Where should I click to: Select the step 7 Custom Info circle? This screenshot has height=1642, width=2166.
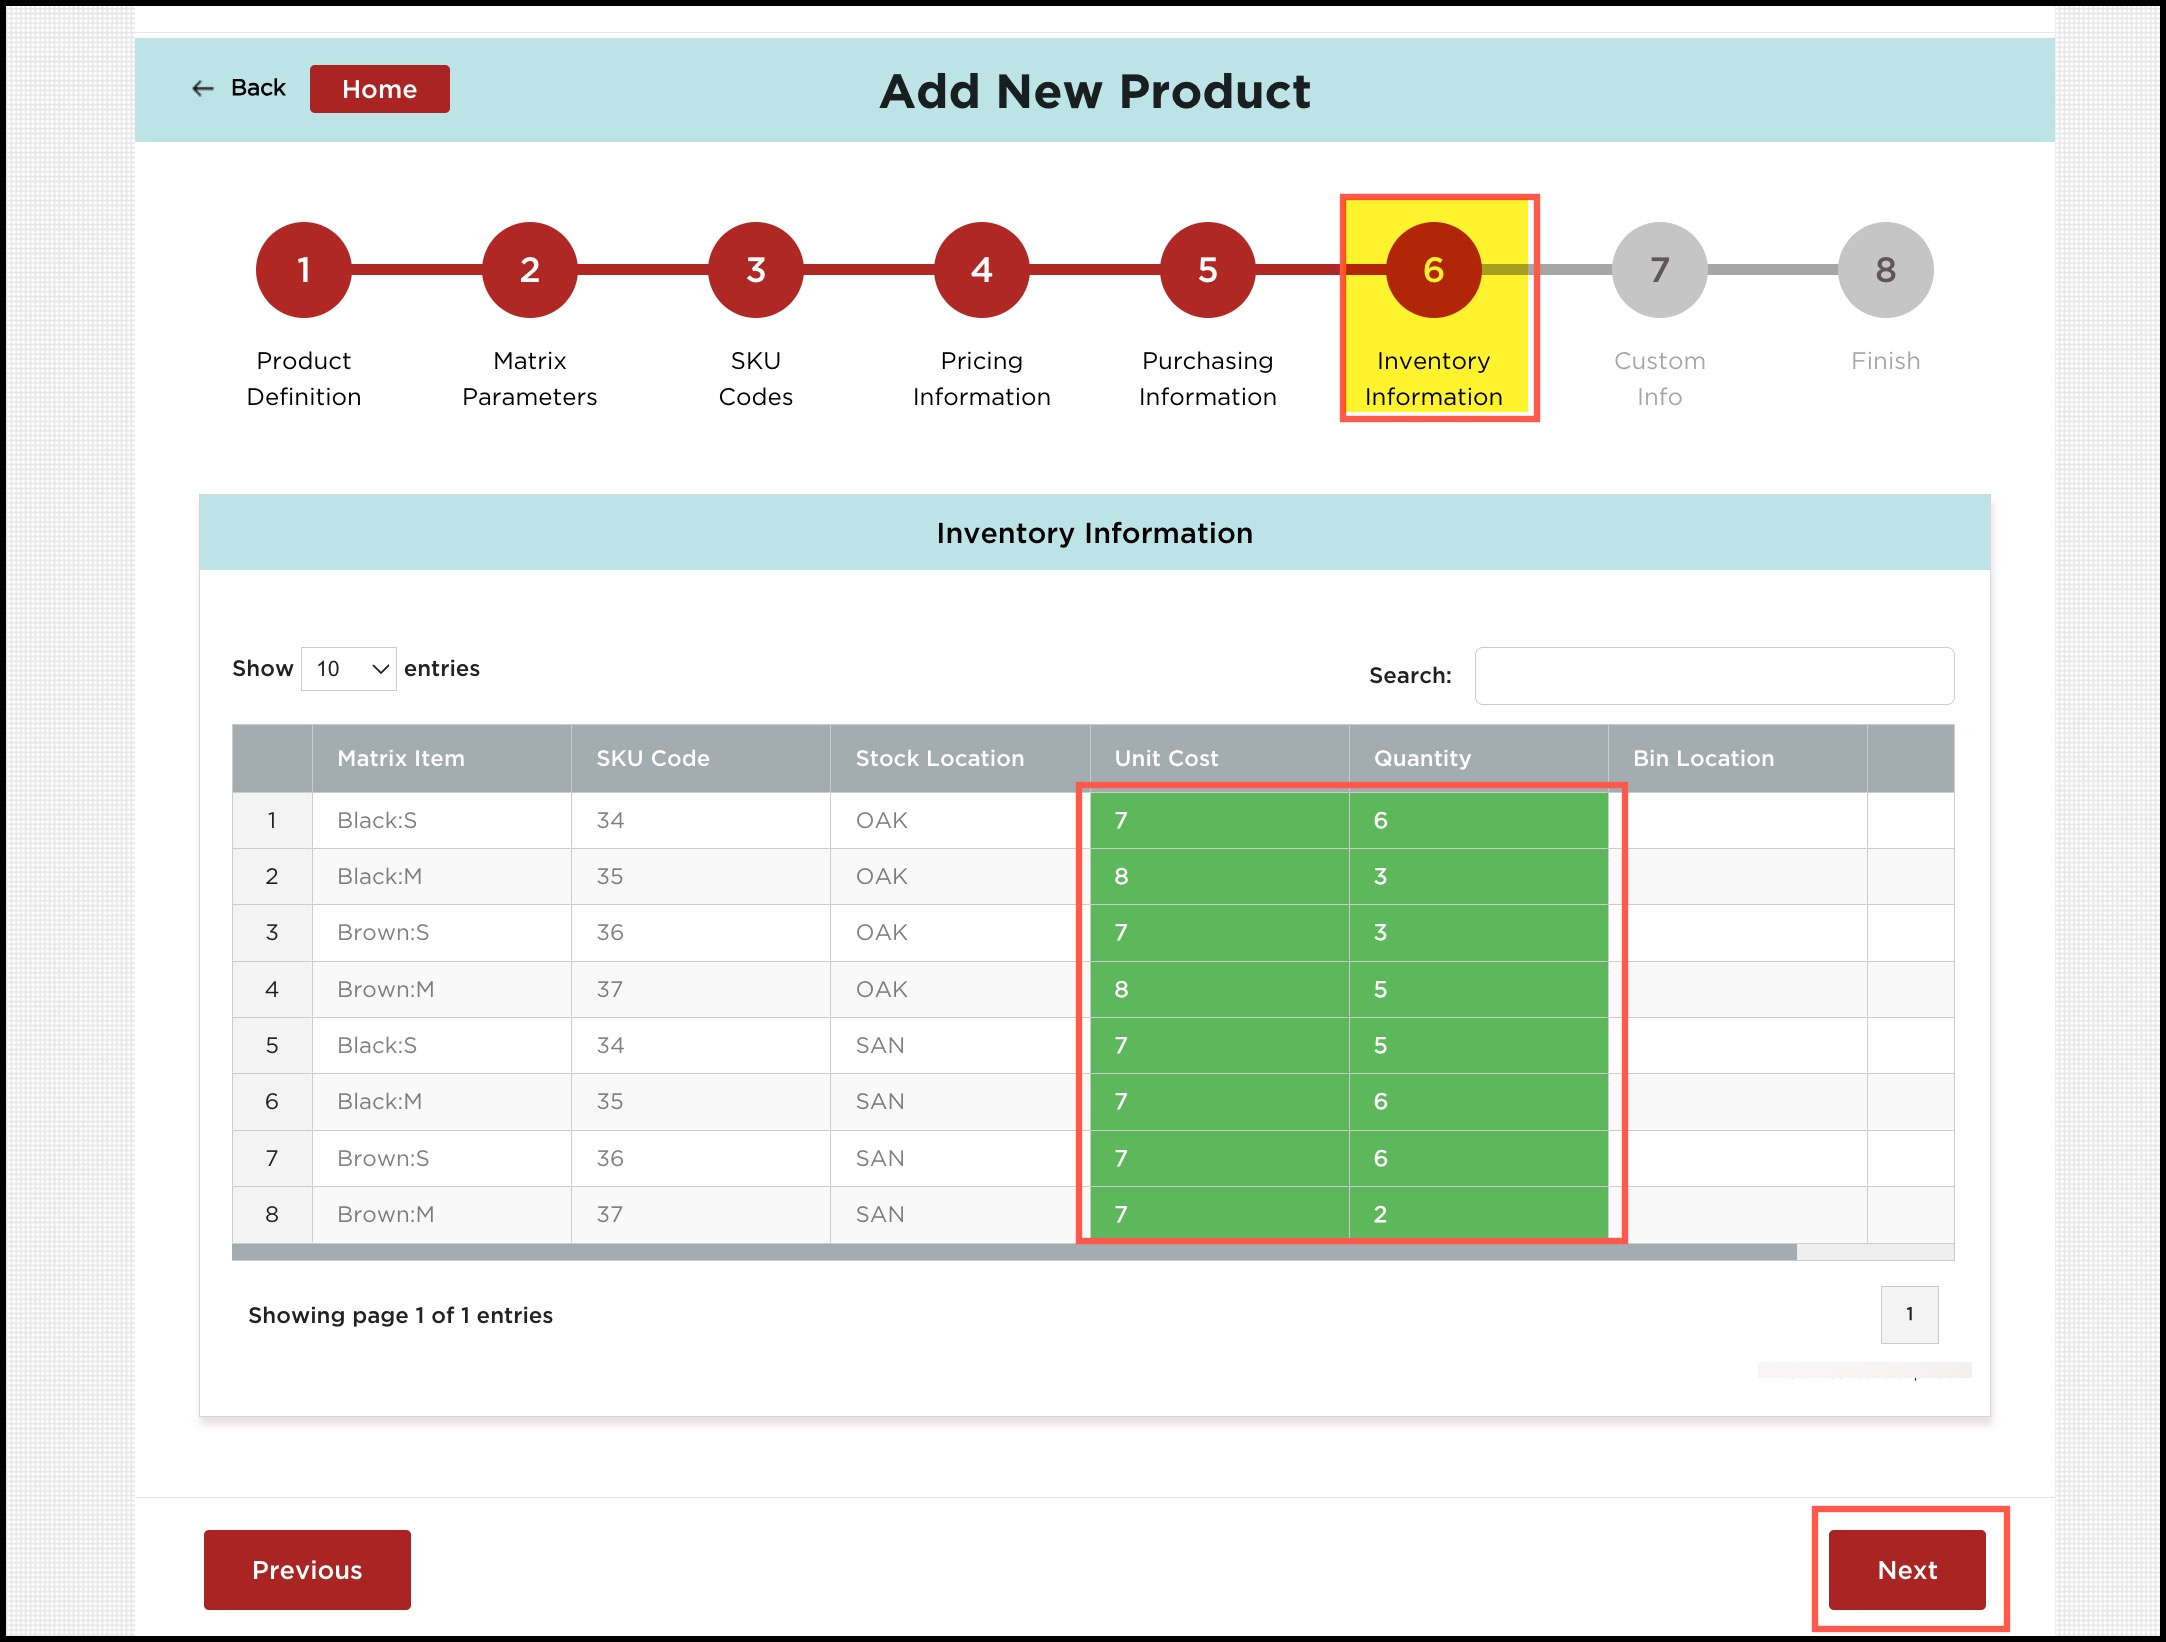point(1659,270)
